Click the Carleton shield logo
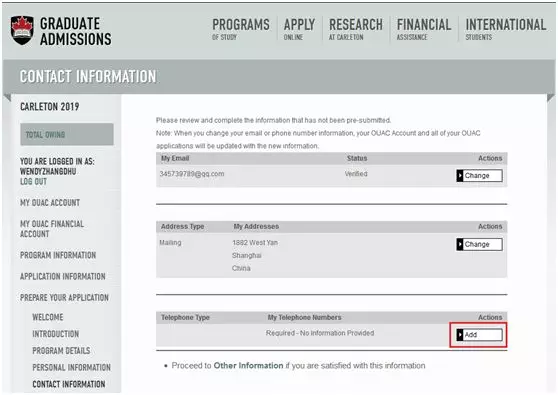 [x=22, y=30]
